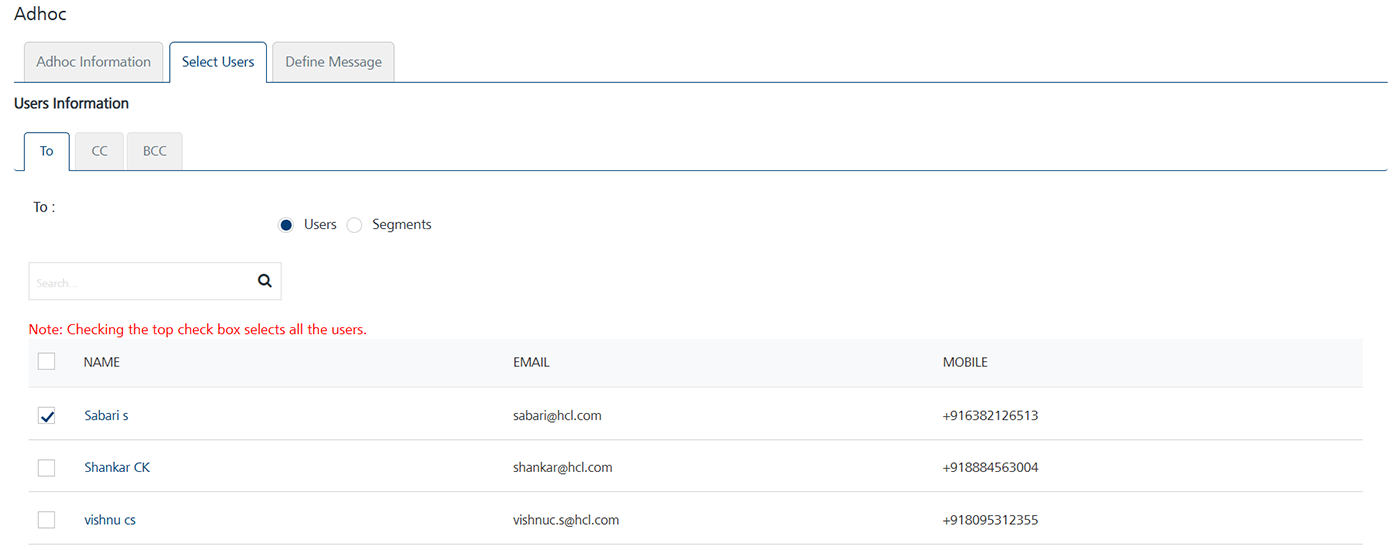Click the MOBILE column header
1397x550 pixels.
coord(965,362)
